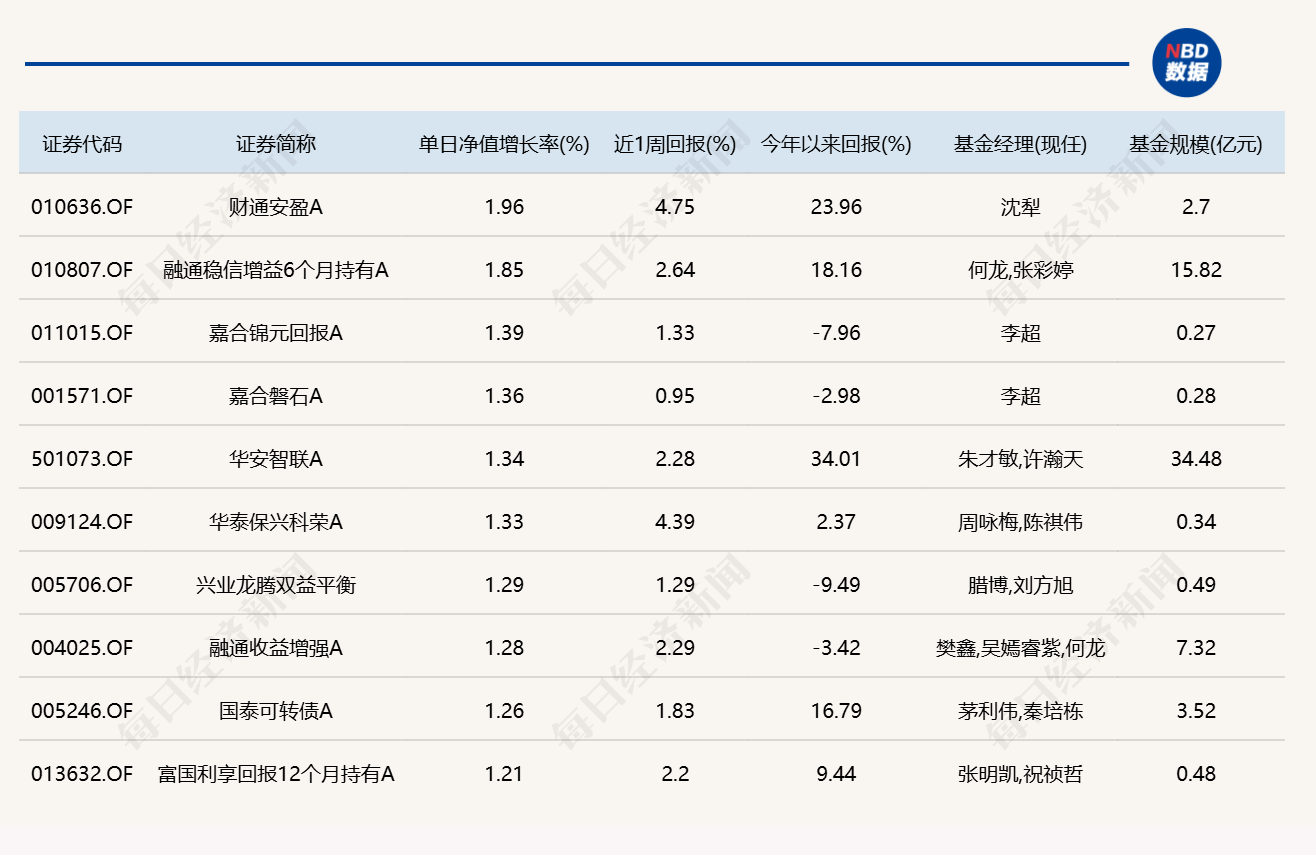The width and height of the screenshot is (1316, 855).
Task: Click fund manager 沈犁
Action: point(1020,207)
